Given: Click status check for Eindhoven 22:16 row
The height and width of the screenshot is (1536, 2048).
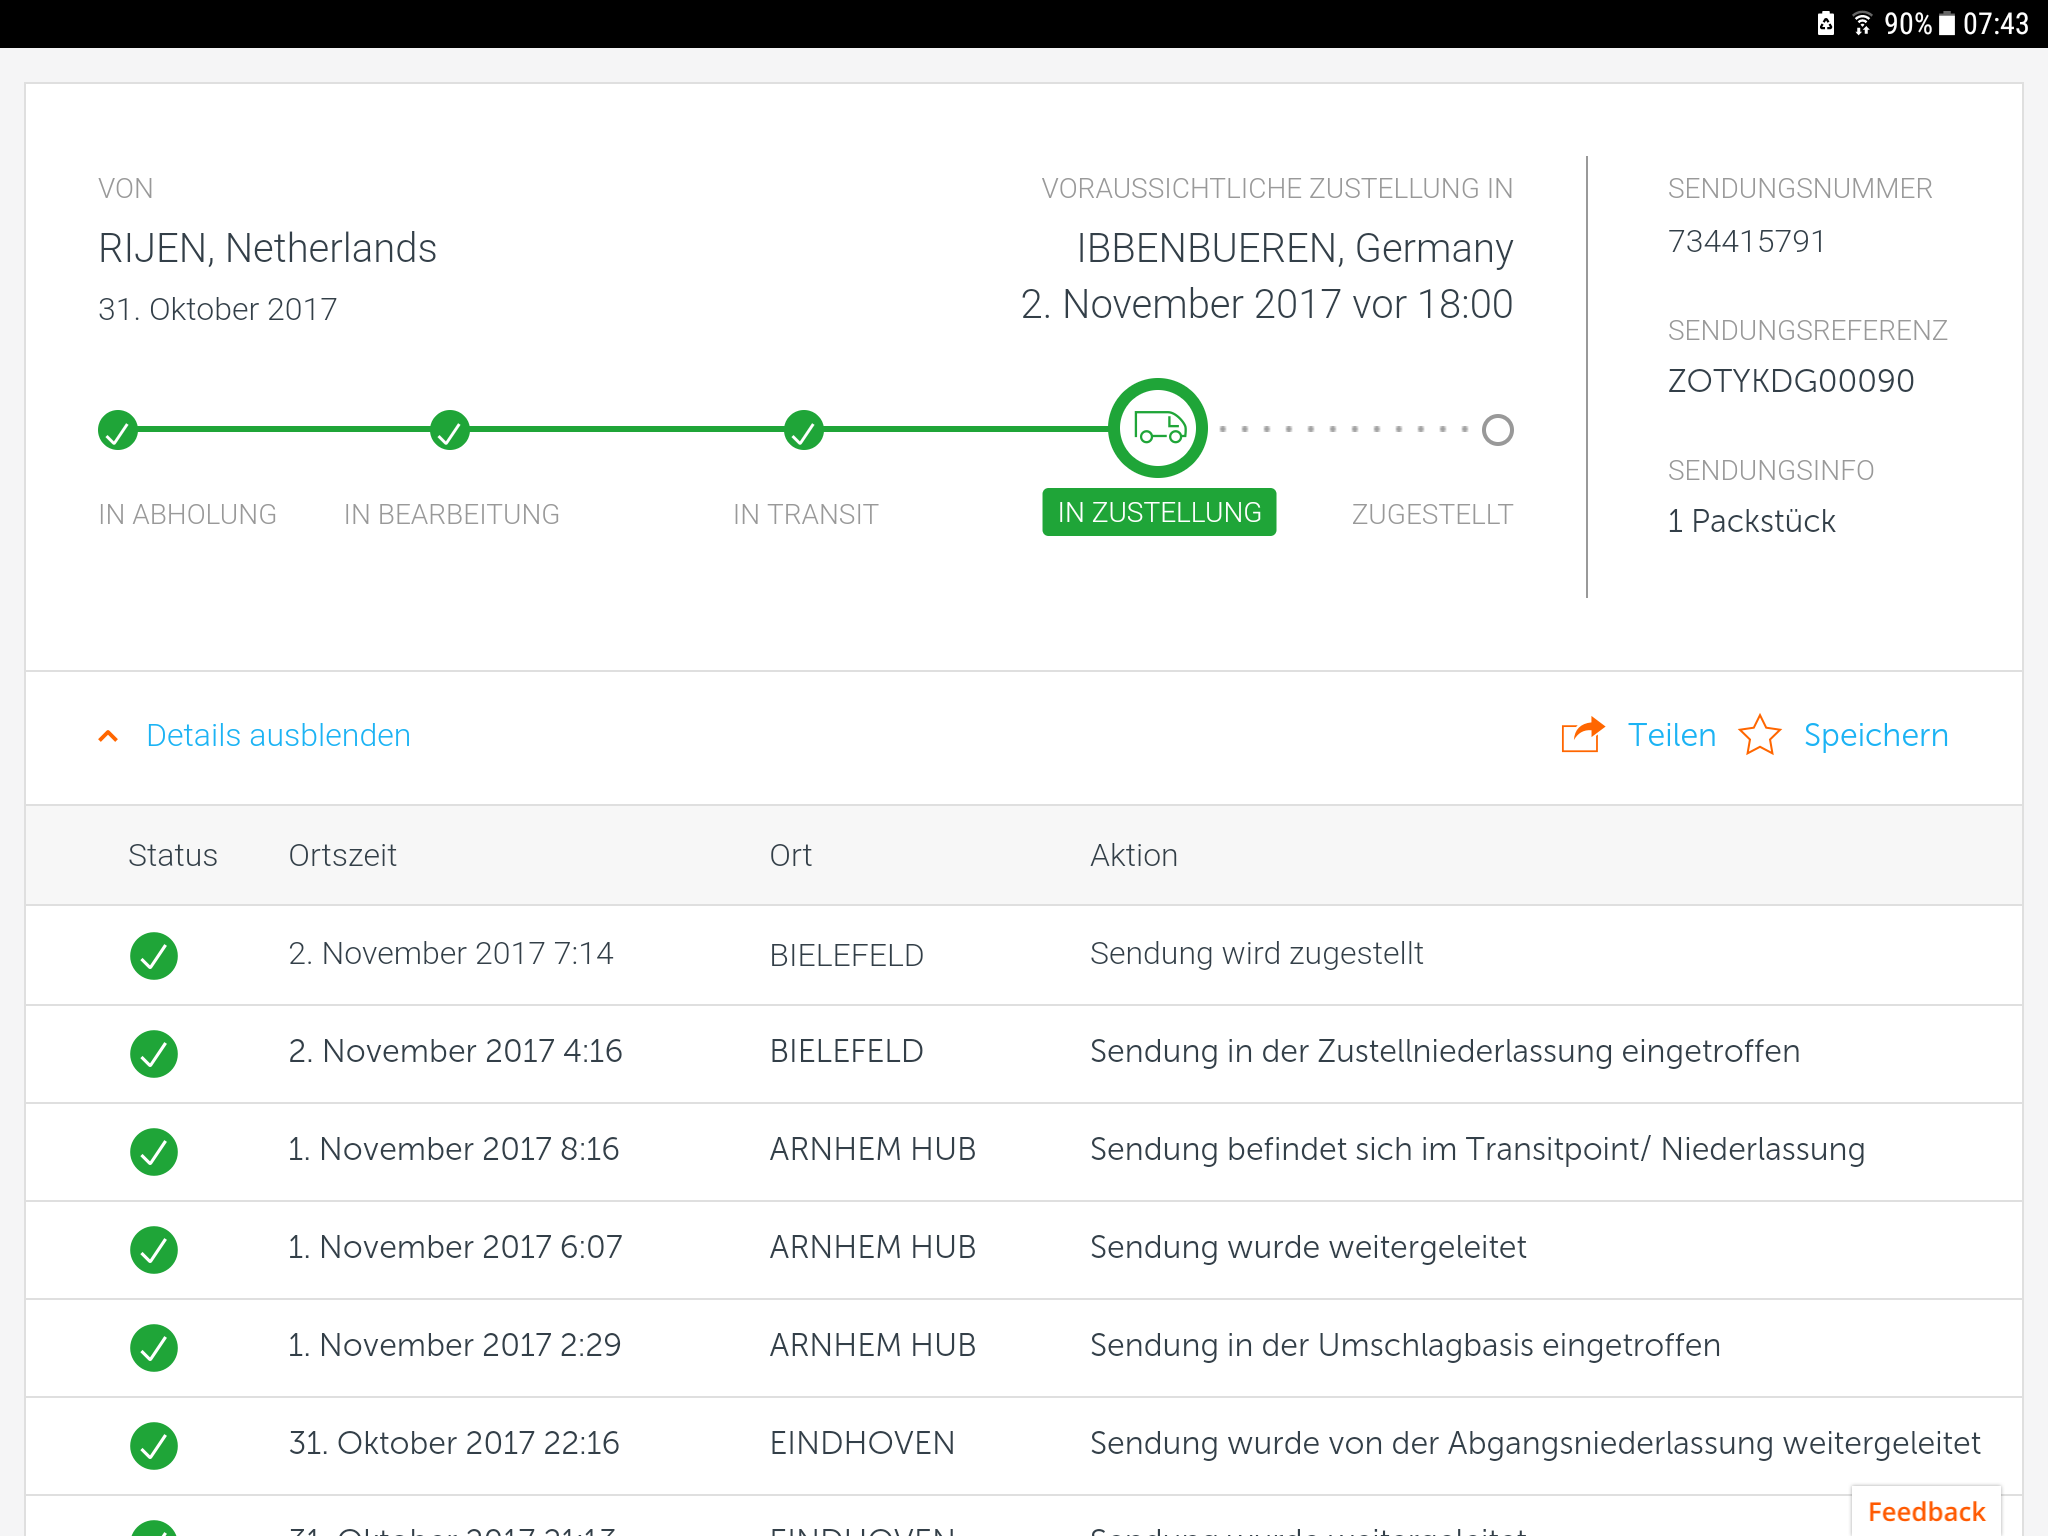Looking at the screenshot, I should (154, 1445).
